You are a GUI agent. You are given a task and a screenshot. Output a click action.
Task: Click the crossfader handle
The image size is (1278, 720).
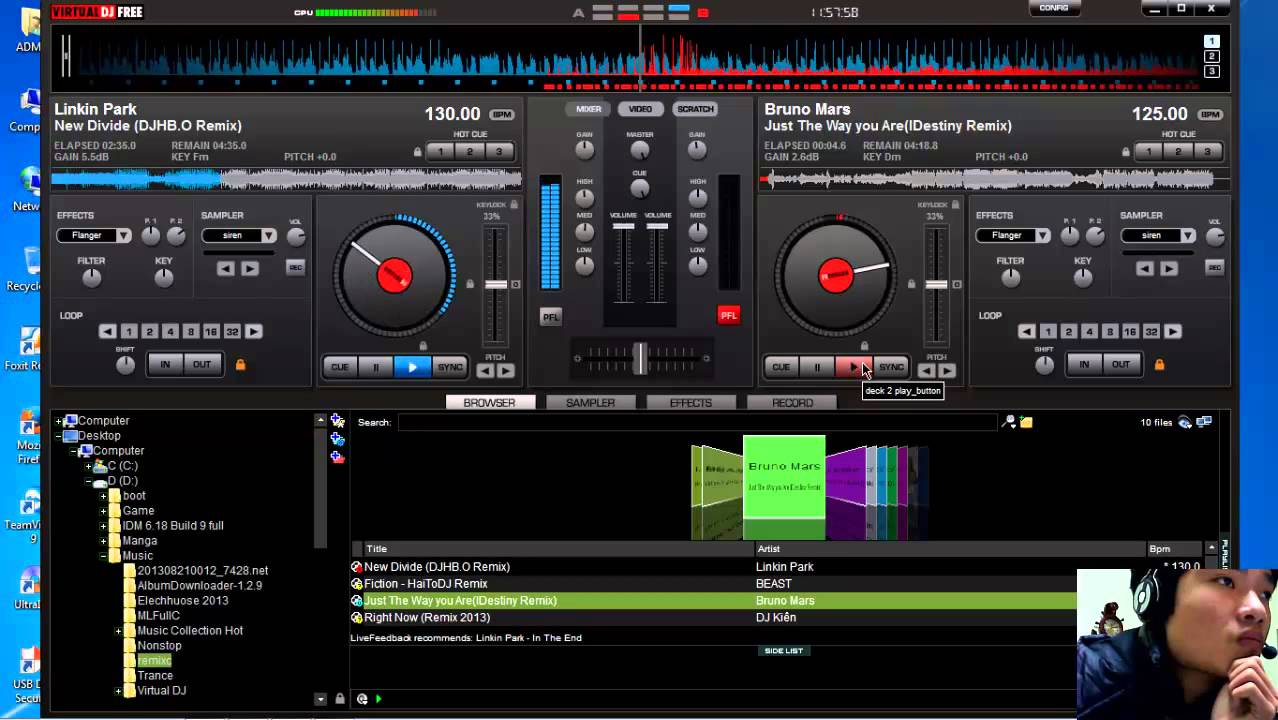(639, 358)
